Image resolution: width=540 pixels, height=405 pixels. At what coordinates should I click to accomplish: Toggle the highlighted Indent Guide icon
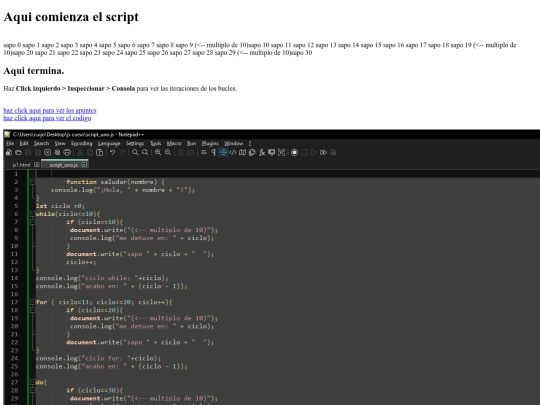(223, 152)
